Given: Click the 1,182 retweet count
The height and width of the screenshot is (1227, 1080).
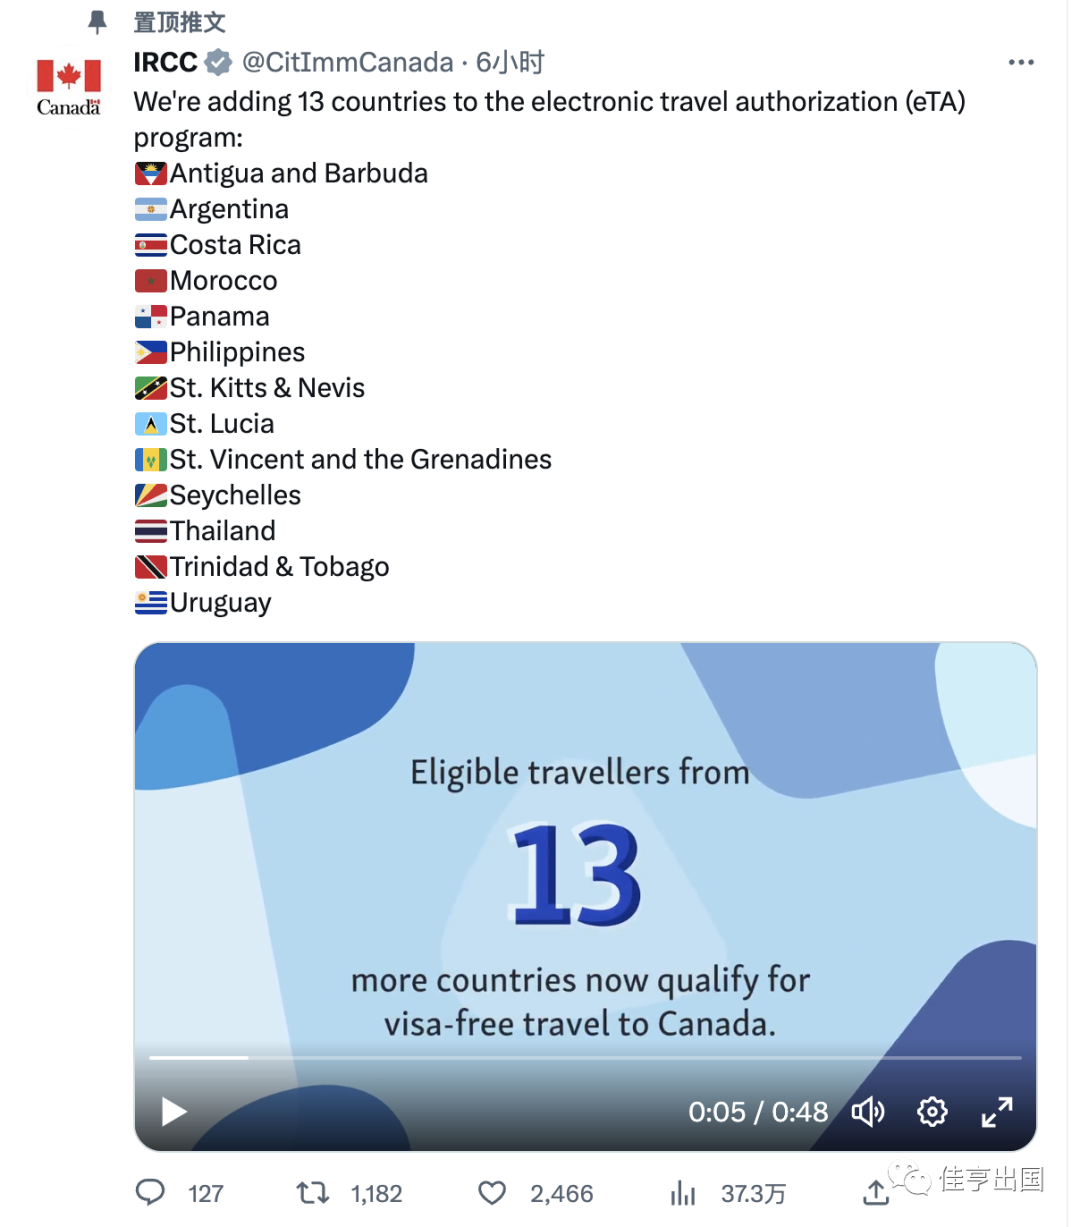Looking at the screenshot, I should (376, 1193).
